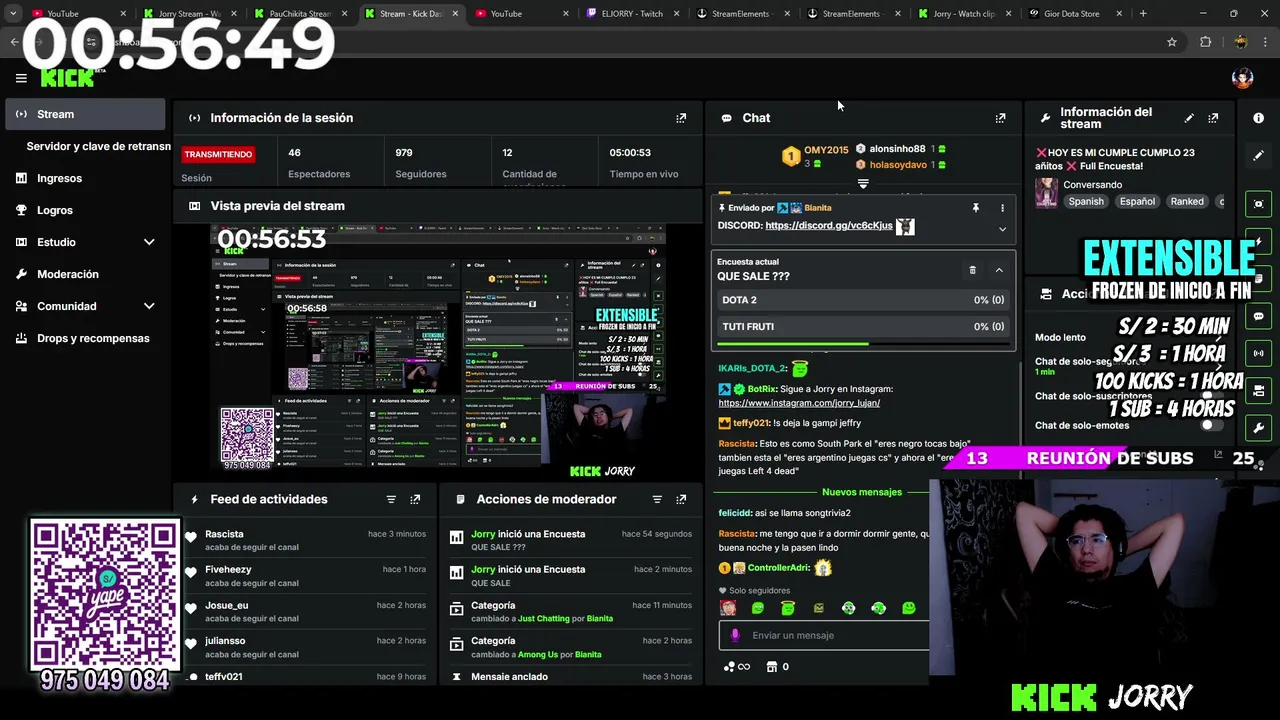Open the Discord invite link
Image resolution: width=1280 pixels, height=720 pixels.
pos(829,226)
